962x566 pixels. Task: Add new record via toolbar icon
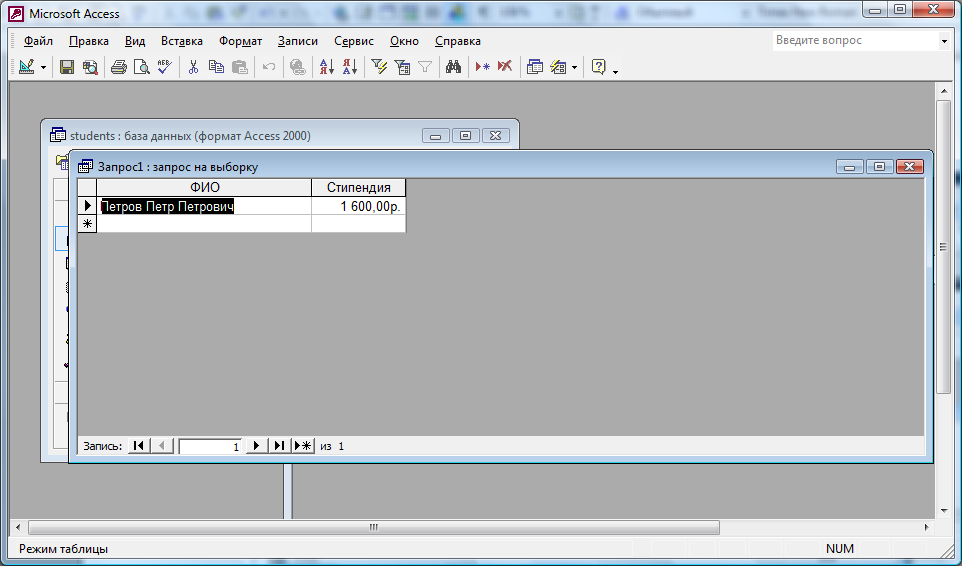click(482, 66)
